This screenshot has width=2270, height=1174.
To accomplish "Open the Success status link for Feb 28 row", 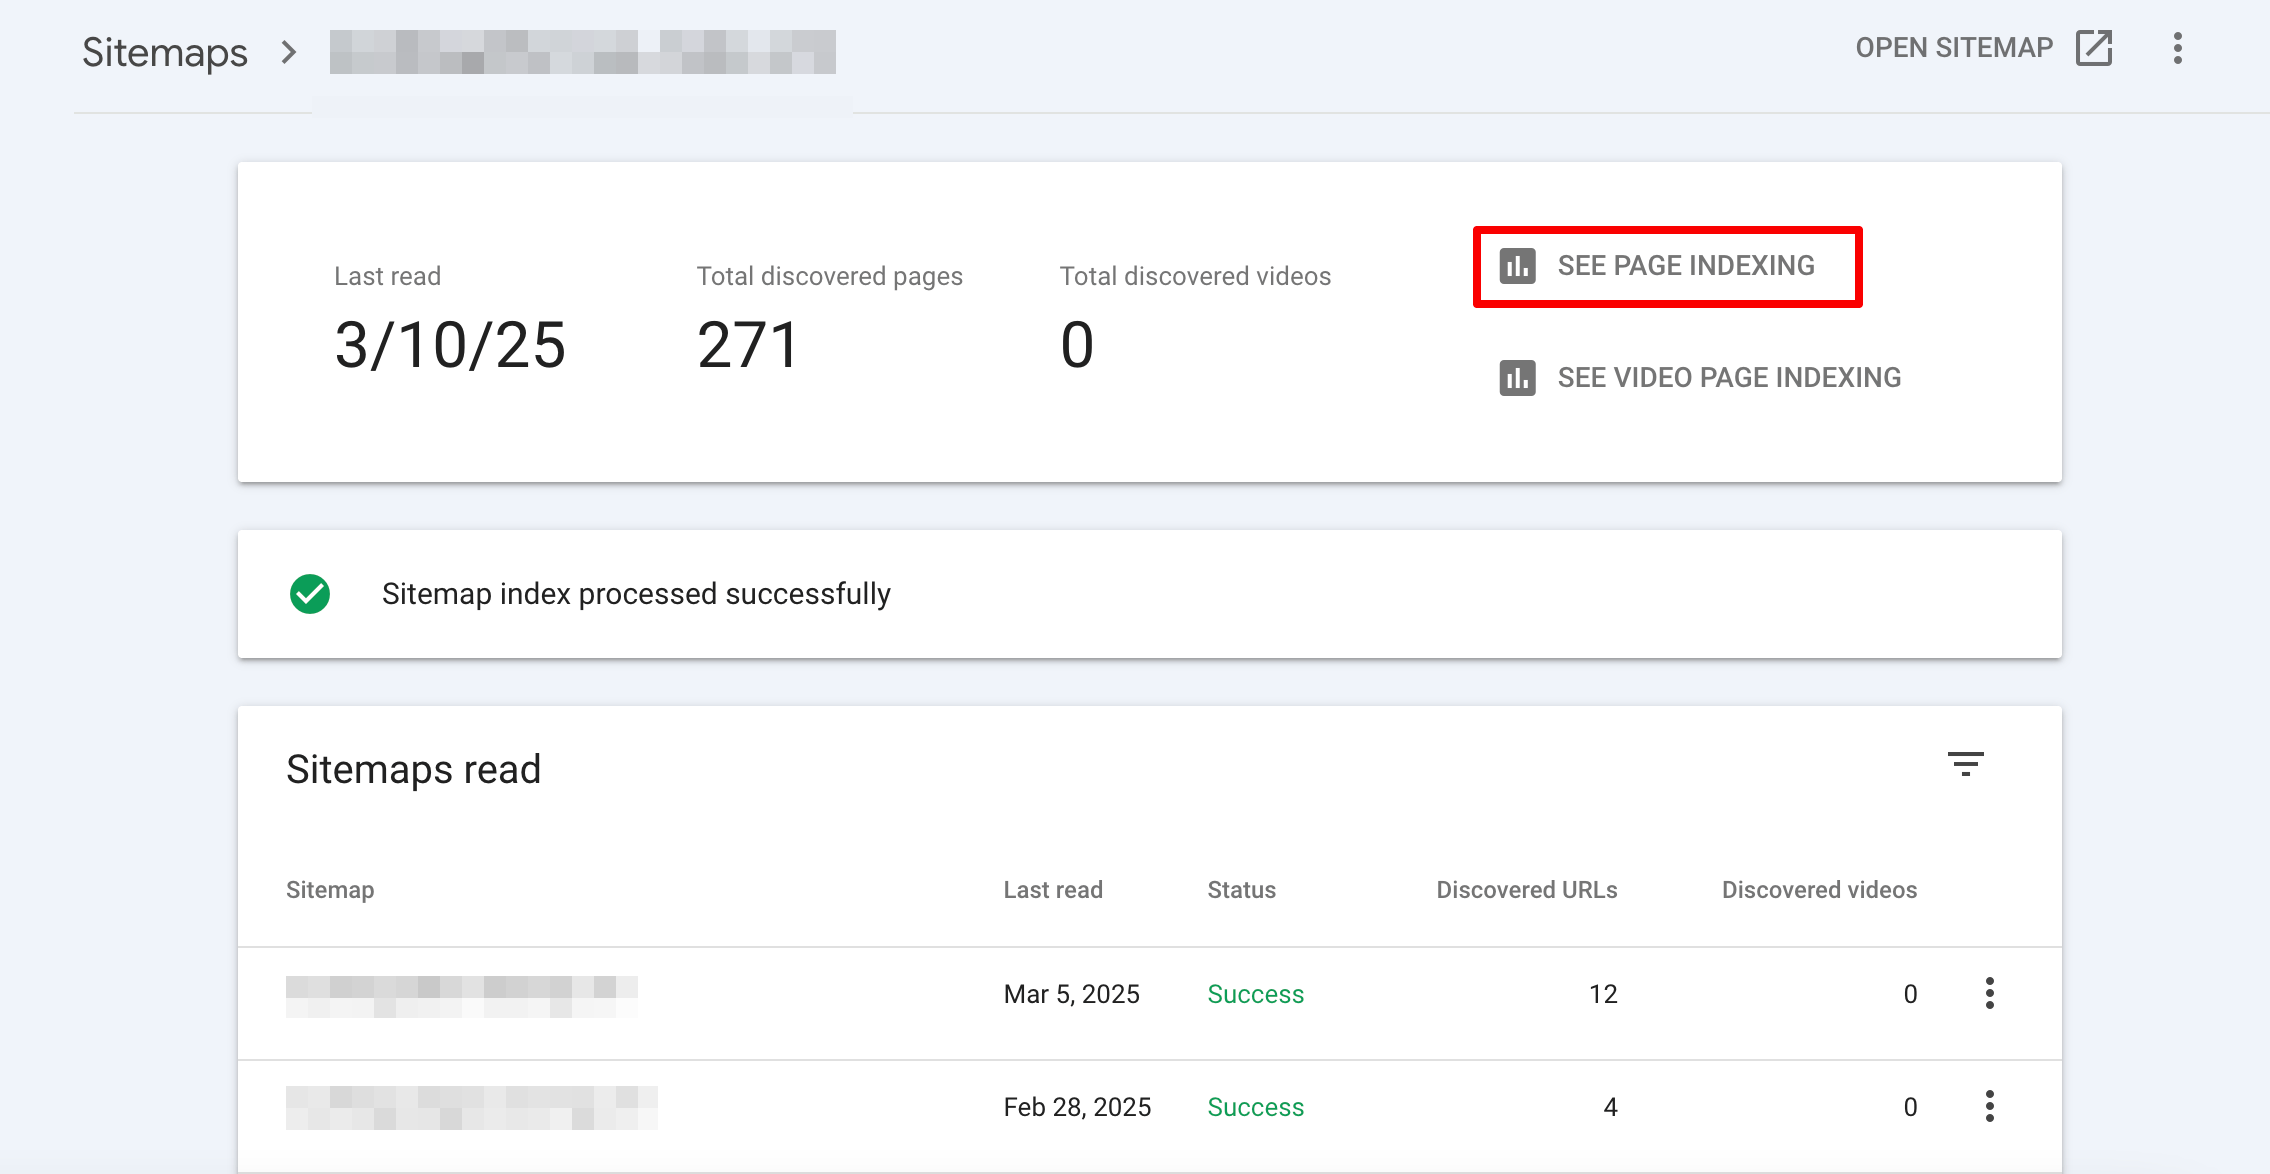I will coord(1256,1106).
